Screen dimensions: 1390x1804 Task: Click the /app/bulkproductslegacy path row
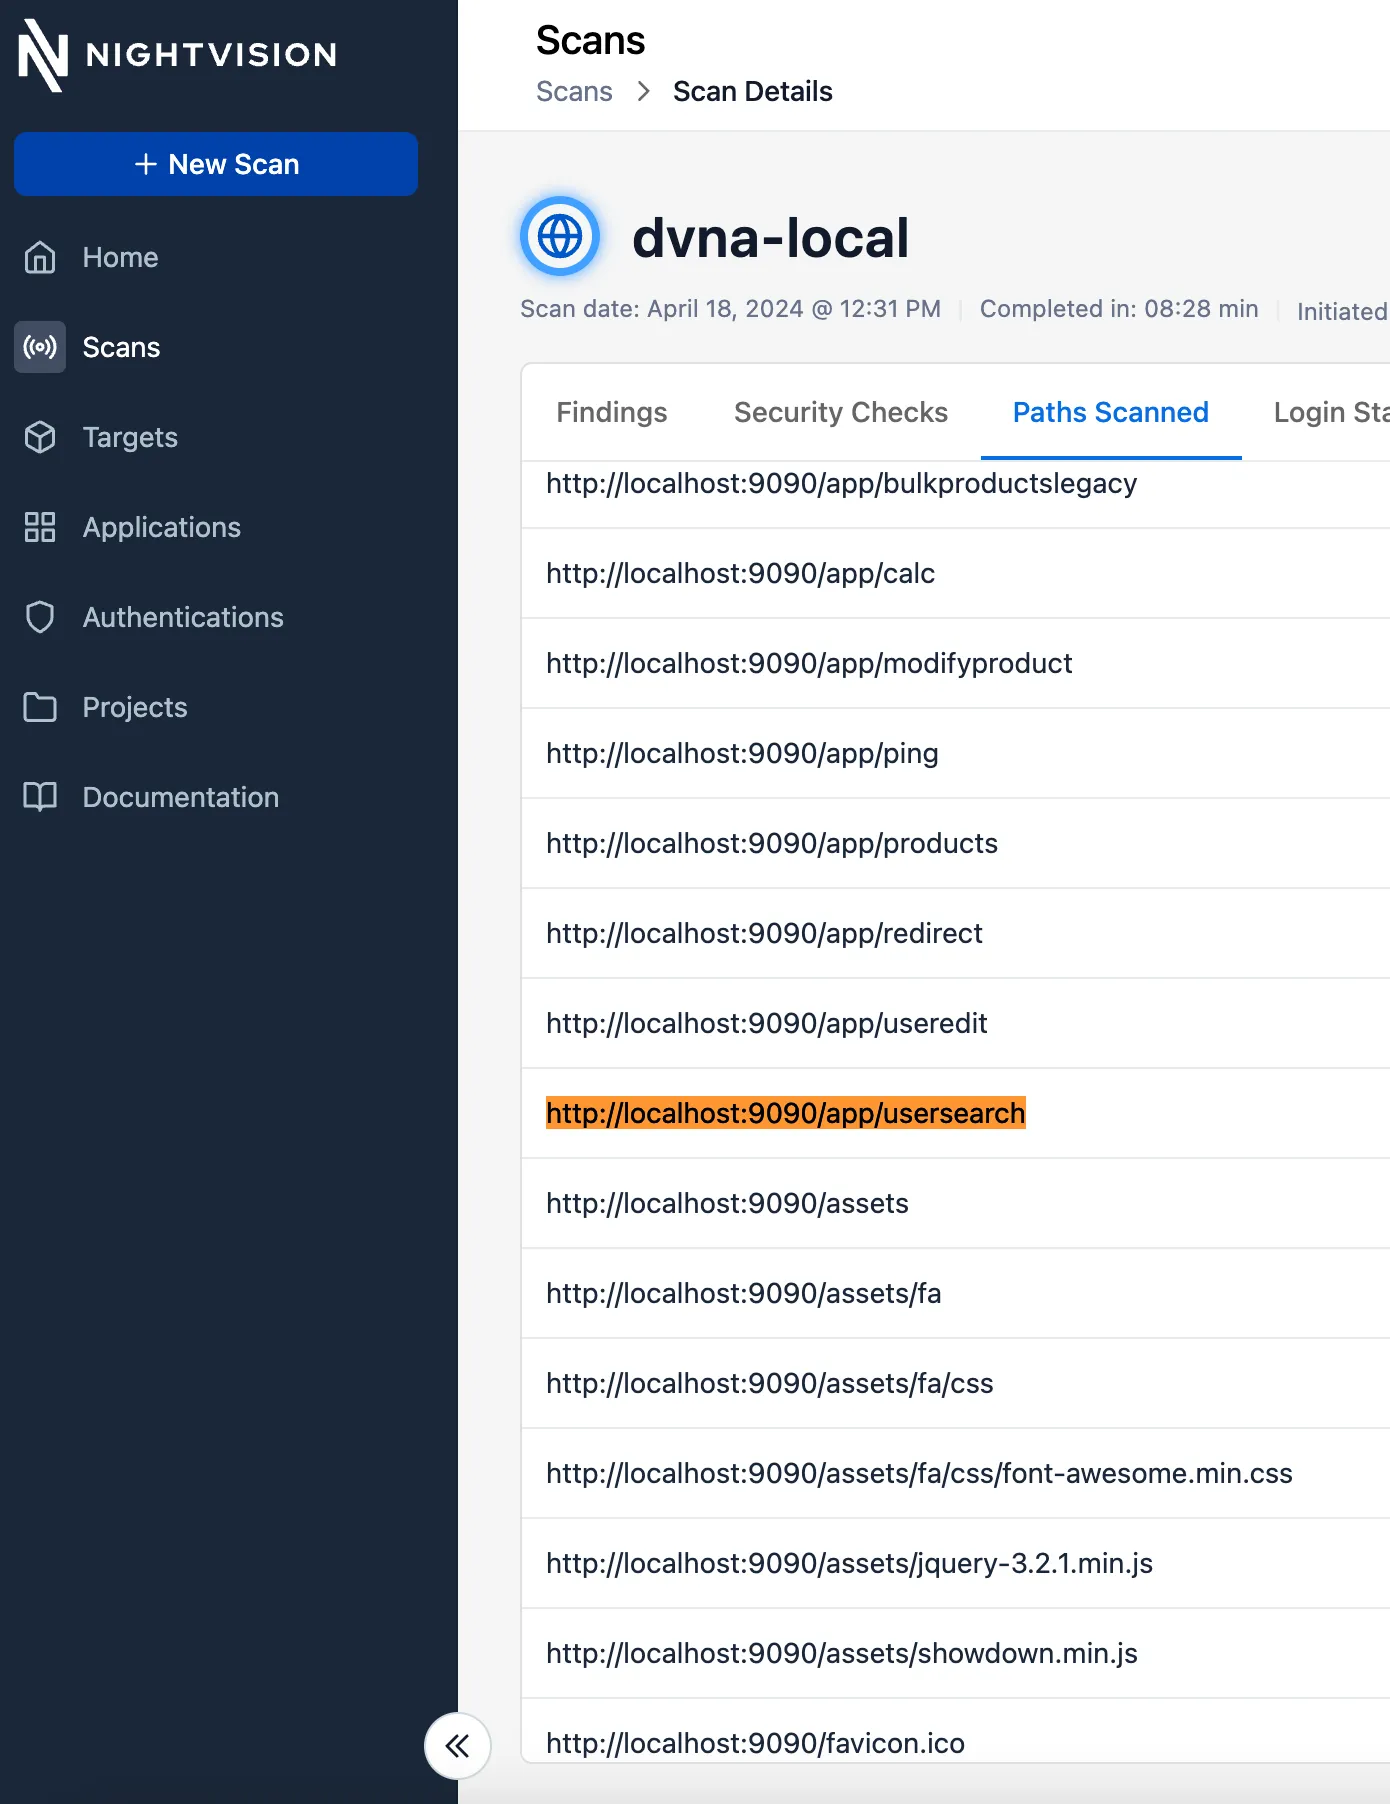956,484
